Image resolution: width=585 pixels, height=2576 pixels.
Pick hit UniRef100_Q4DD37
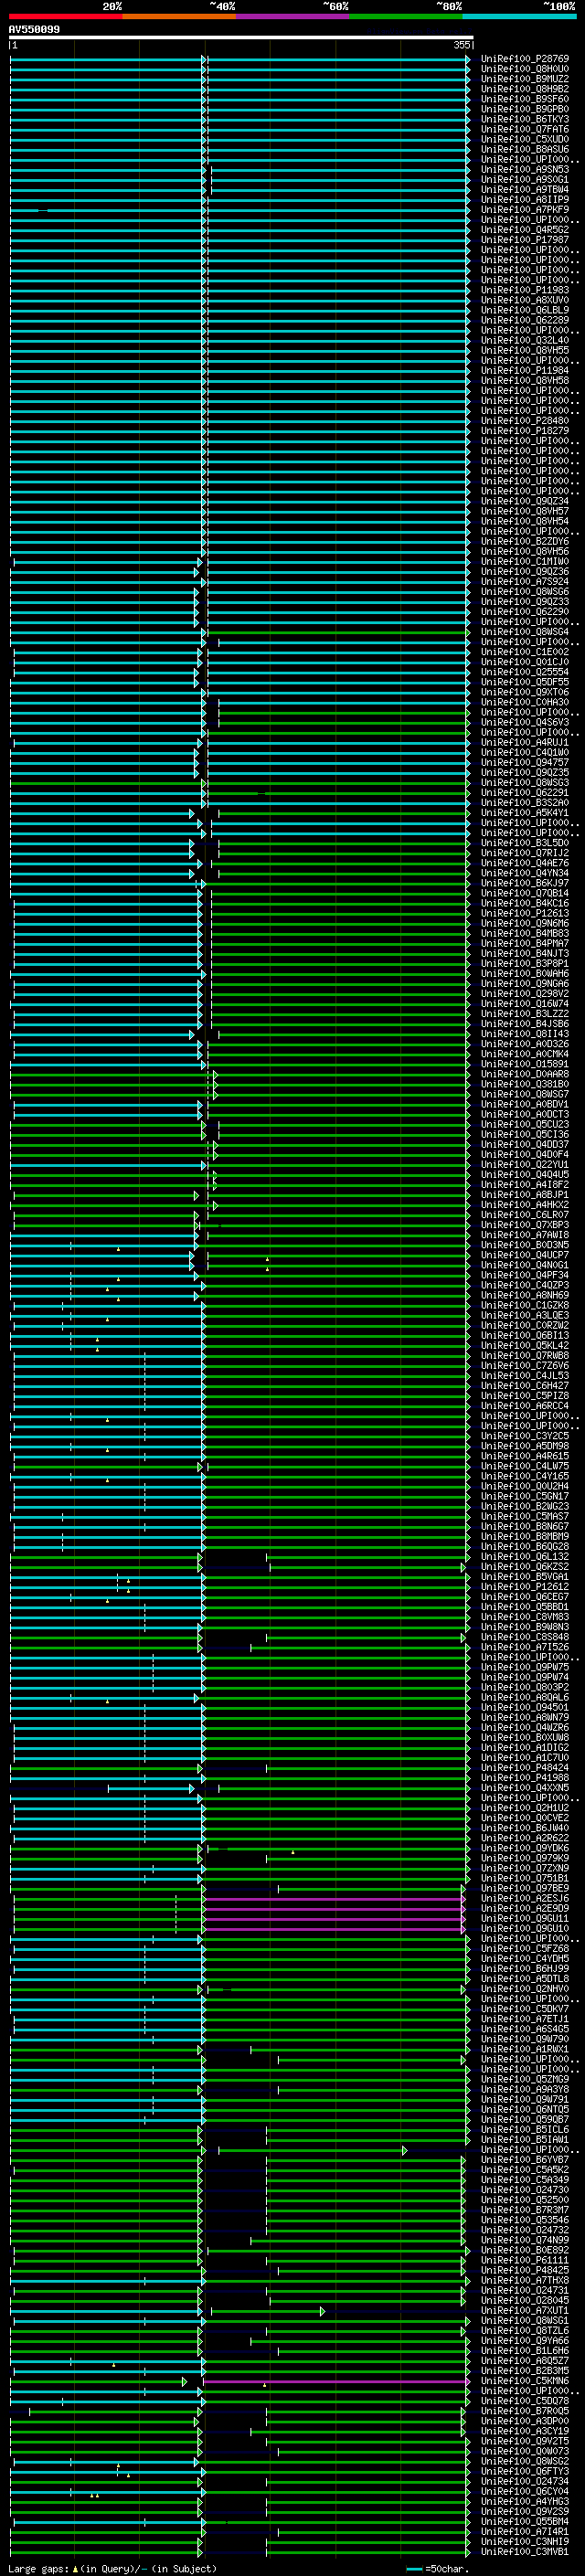[525, 1144]
